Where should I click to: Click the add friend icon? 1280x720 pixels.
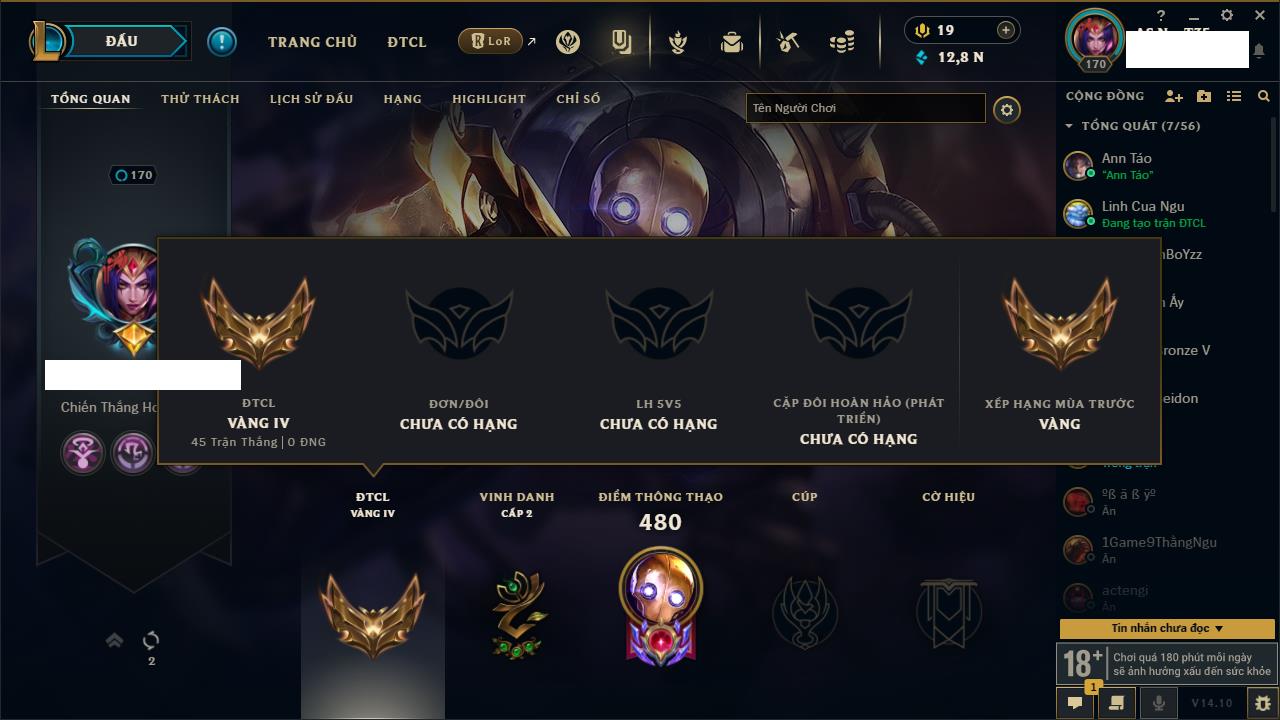(x=1174, y=96)
